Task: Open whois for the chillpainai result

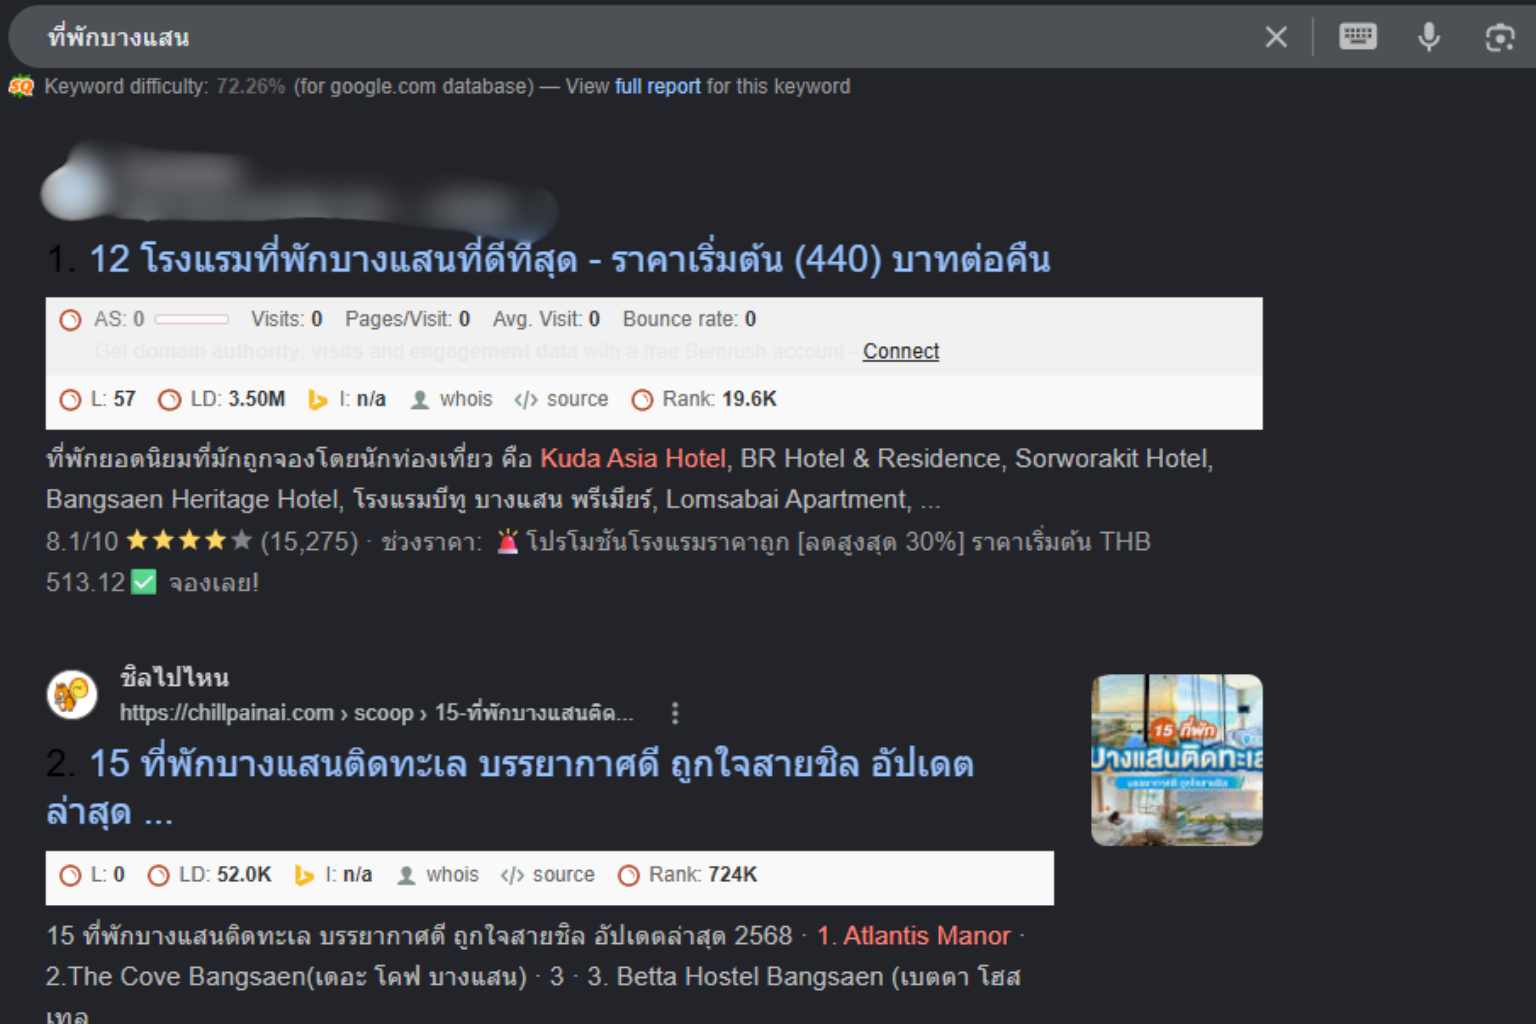Action: 438,875
